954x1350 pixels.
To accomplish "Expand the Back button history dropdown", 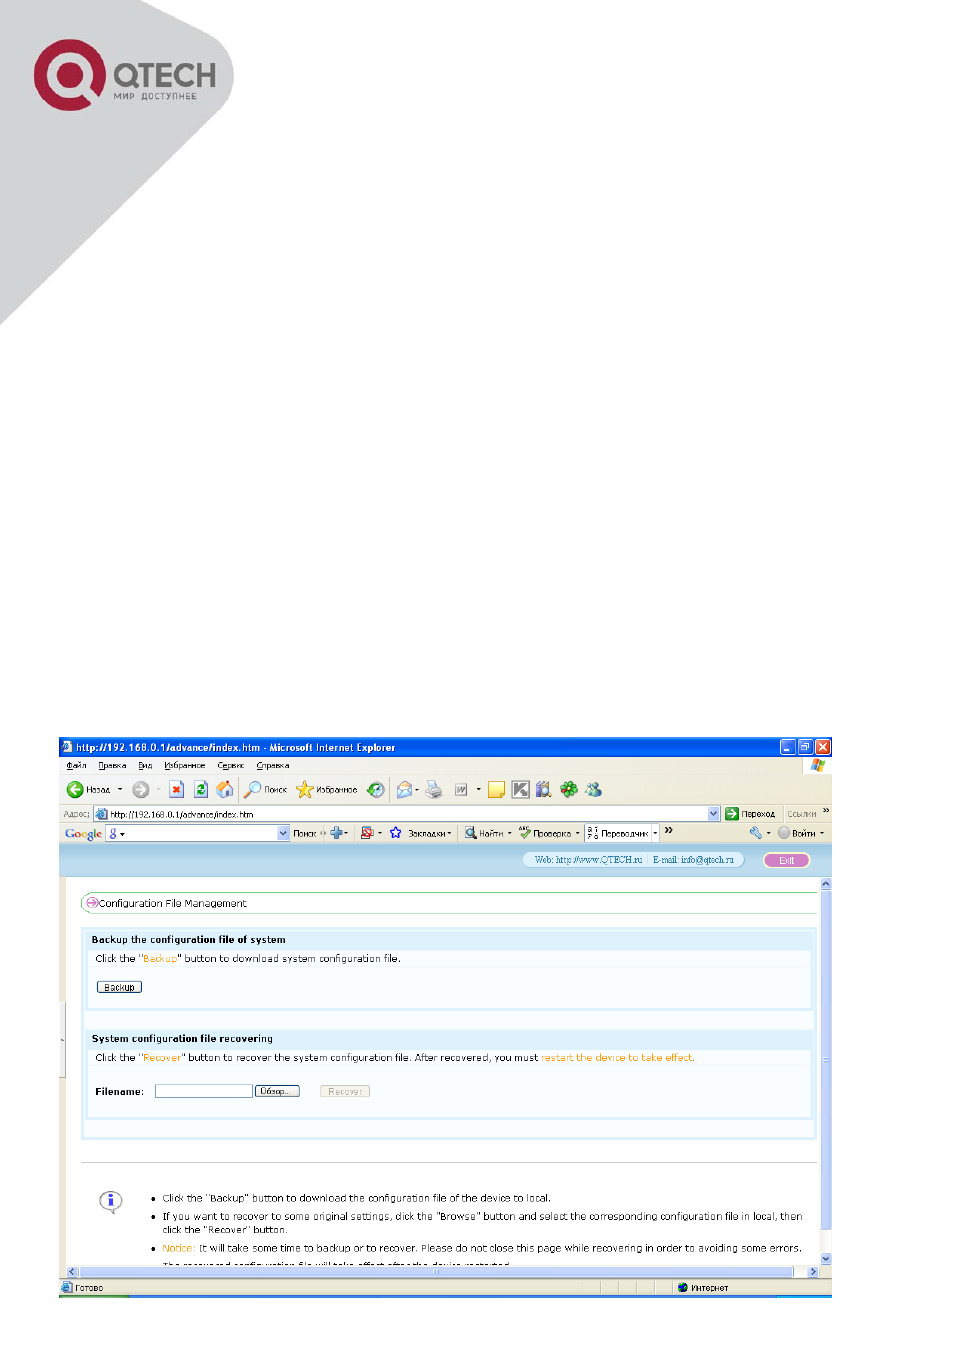I will tap(120, 789).
